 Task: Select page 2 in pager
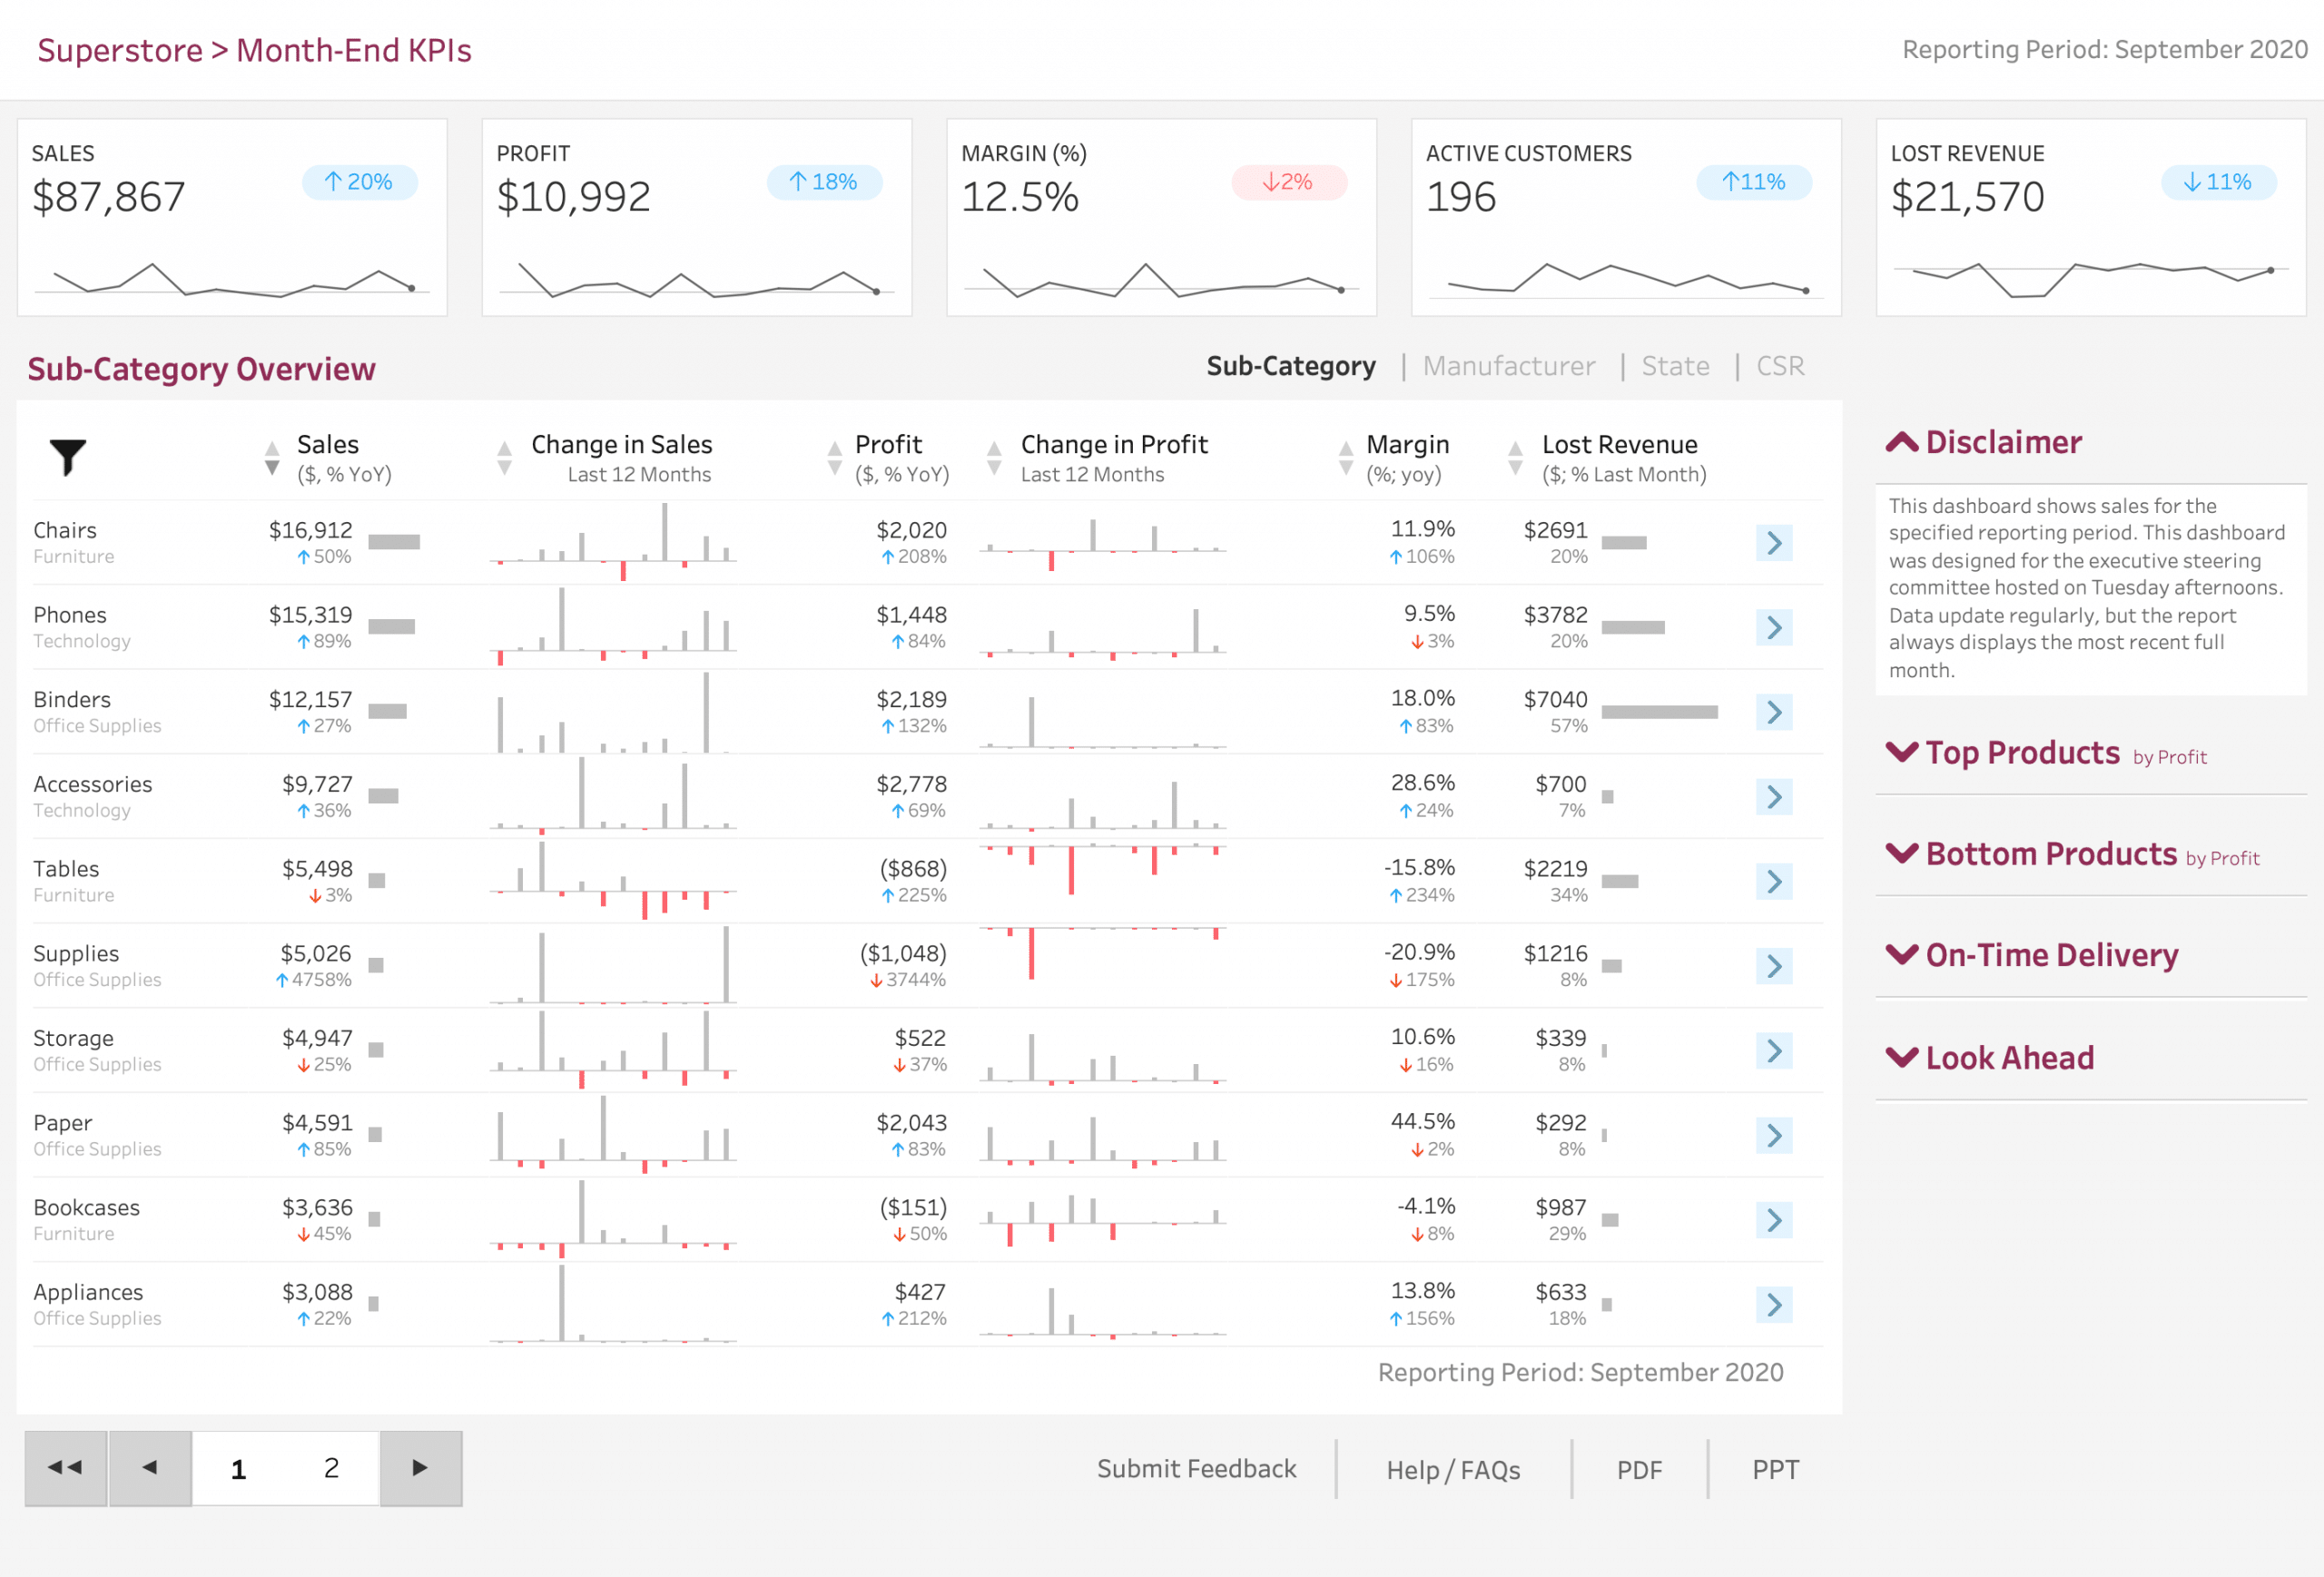332,1468
